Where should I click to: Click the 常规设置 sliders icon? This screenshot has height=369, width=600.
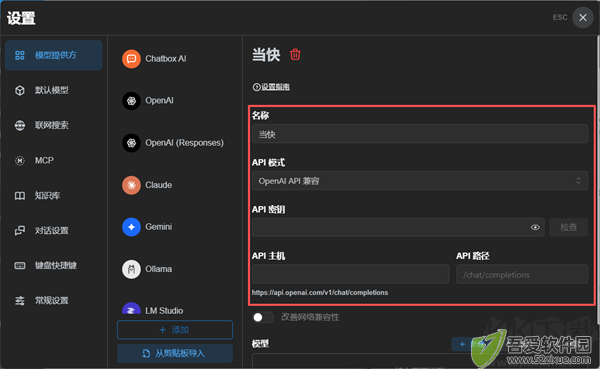pyautogui.click(x=20, y=301)
